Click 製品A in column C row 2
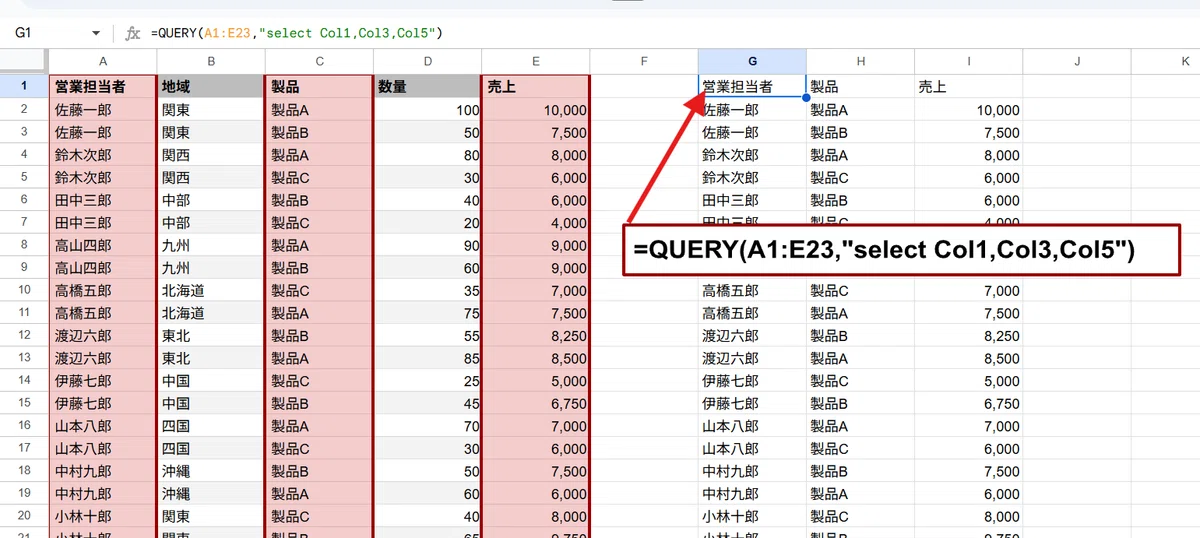Image resolution: width=1200 pixels, height=538 pixels. click(x=319, y=110)
